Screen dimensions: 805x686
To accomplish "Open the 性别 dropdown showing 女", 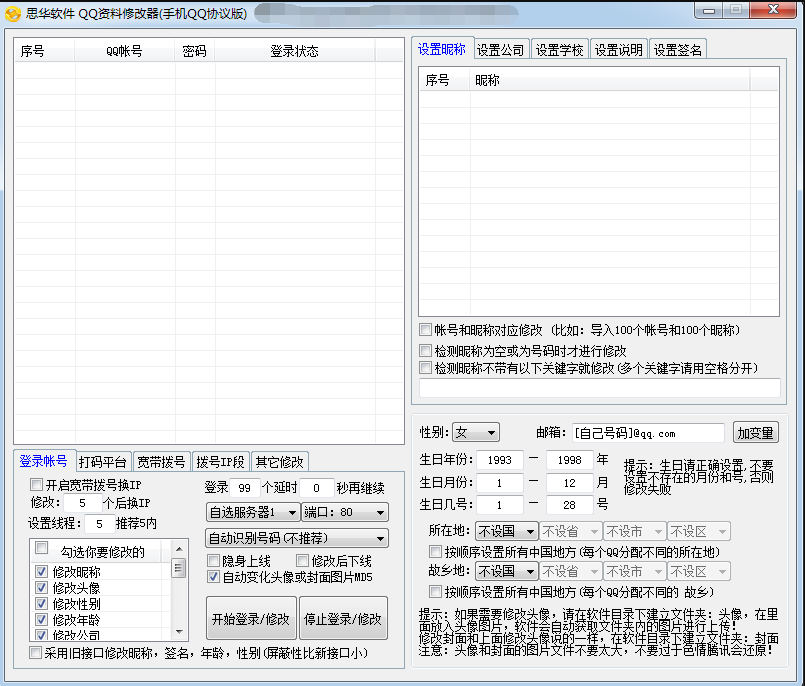I will pos(475,432).
